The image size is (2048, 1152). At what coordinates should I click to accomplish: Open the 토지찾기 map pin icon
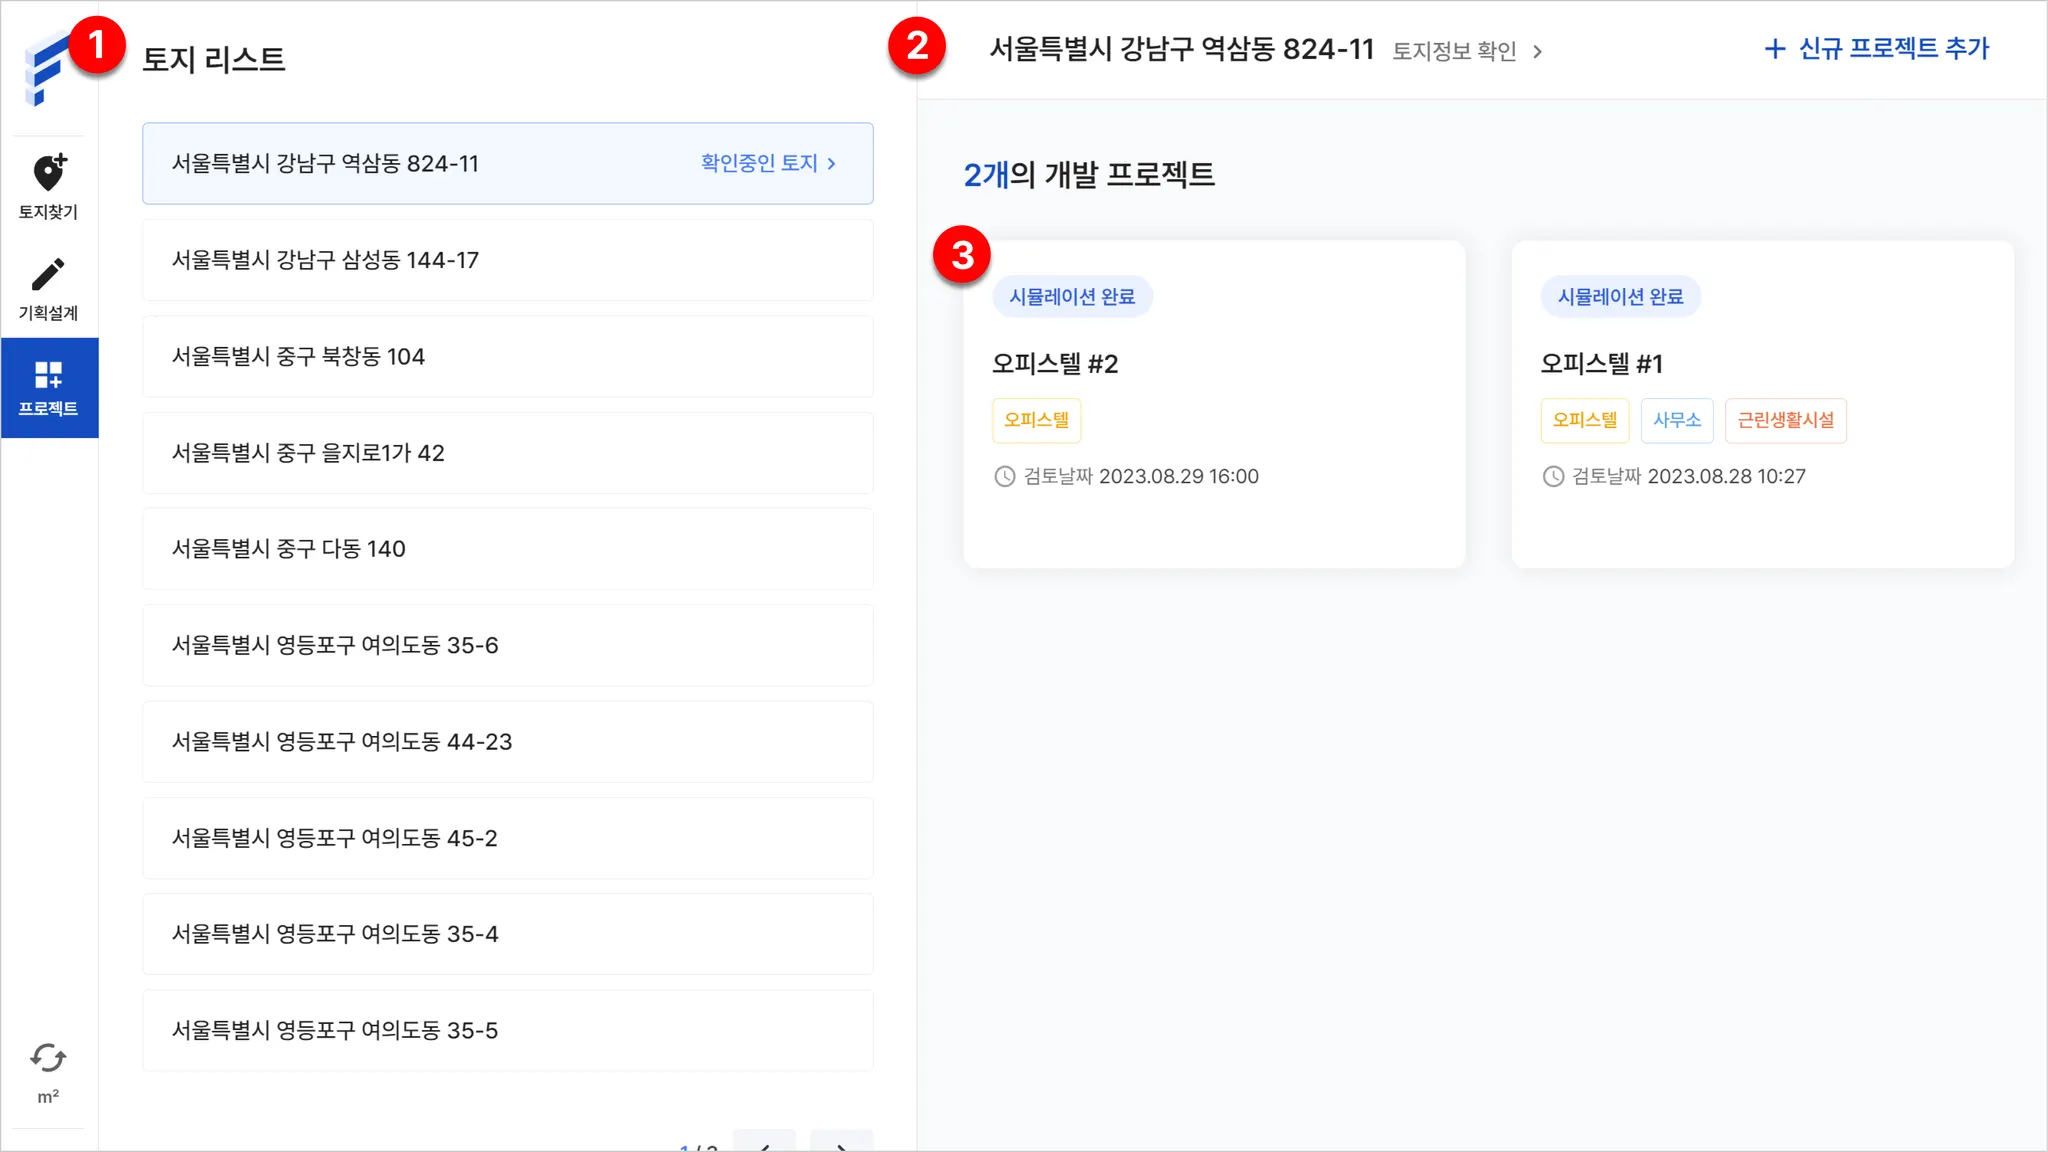click(x=48, y=173)
